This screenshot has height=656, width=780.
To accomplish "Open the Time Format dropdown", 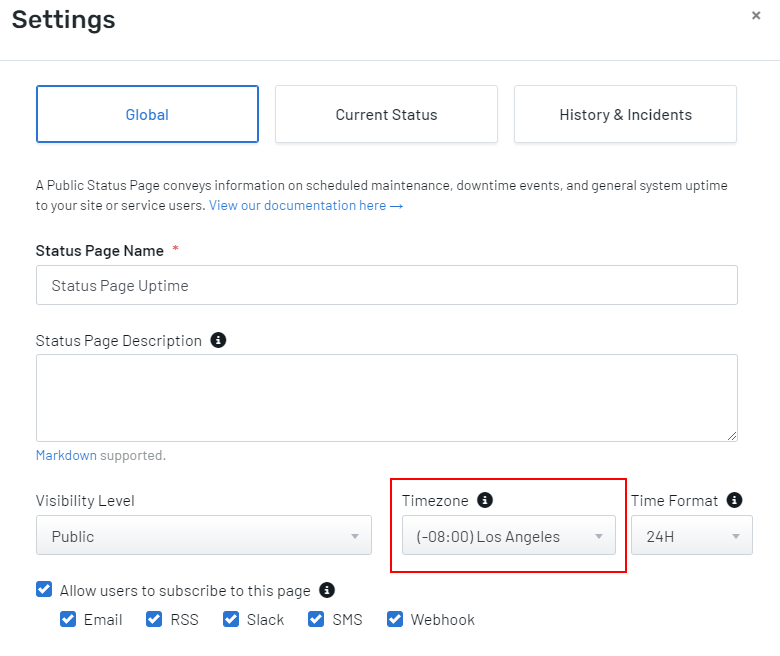I will (x=691, y=536).
